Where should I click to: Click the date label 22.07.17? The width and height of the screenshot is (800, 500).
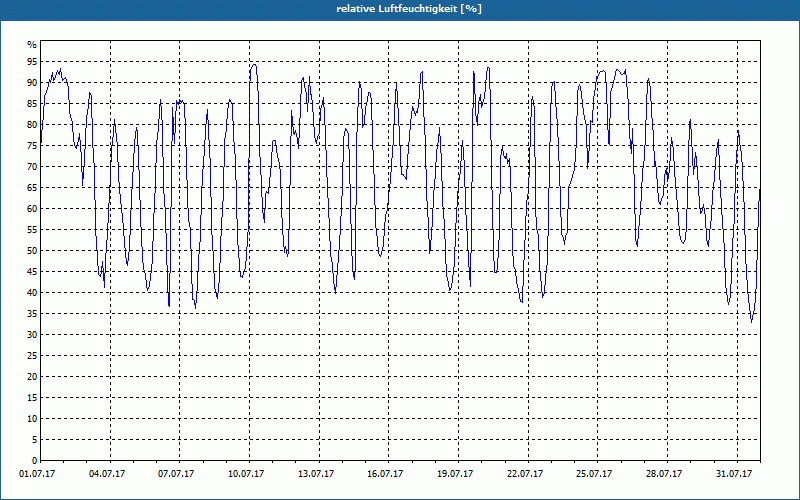[x=525, y=474]
